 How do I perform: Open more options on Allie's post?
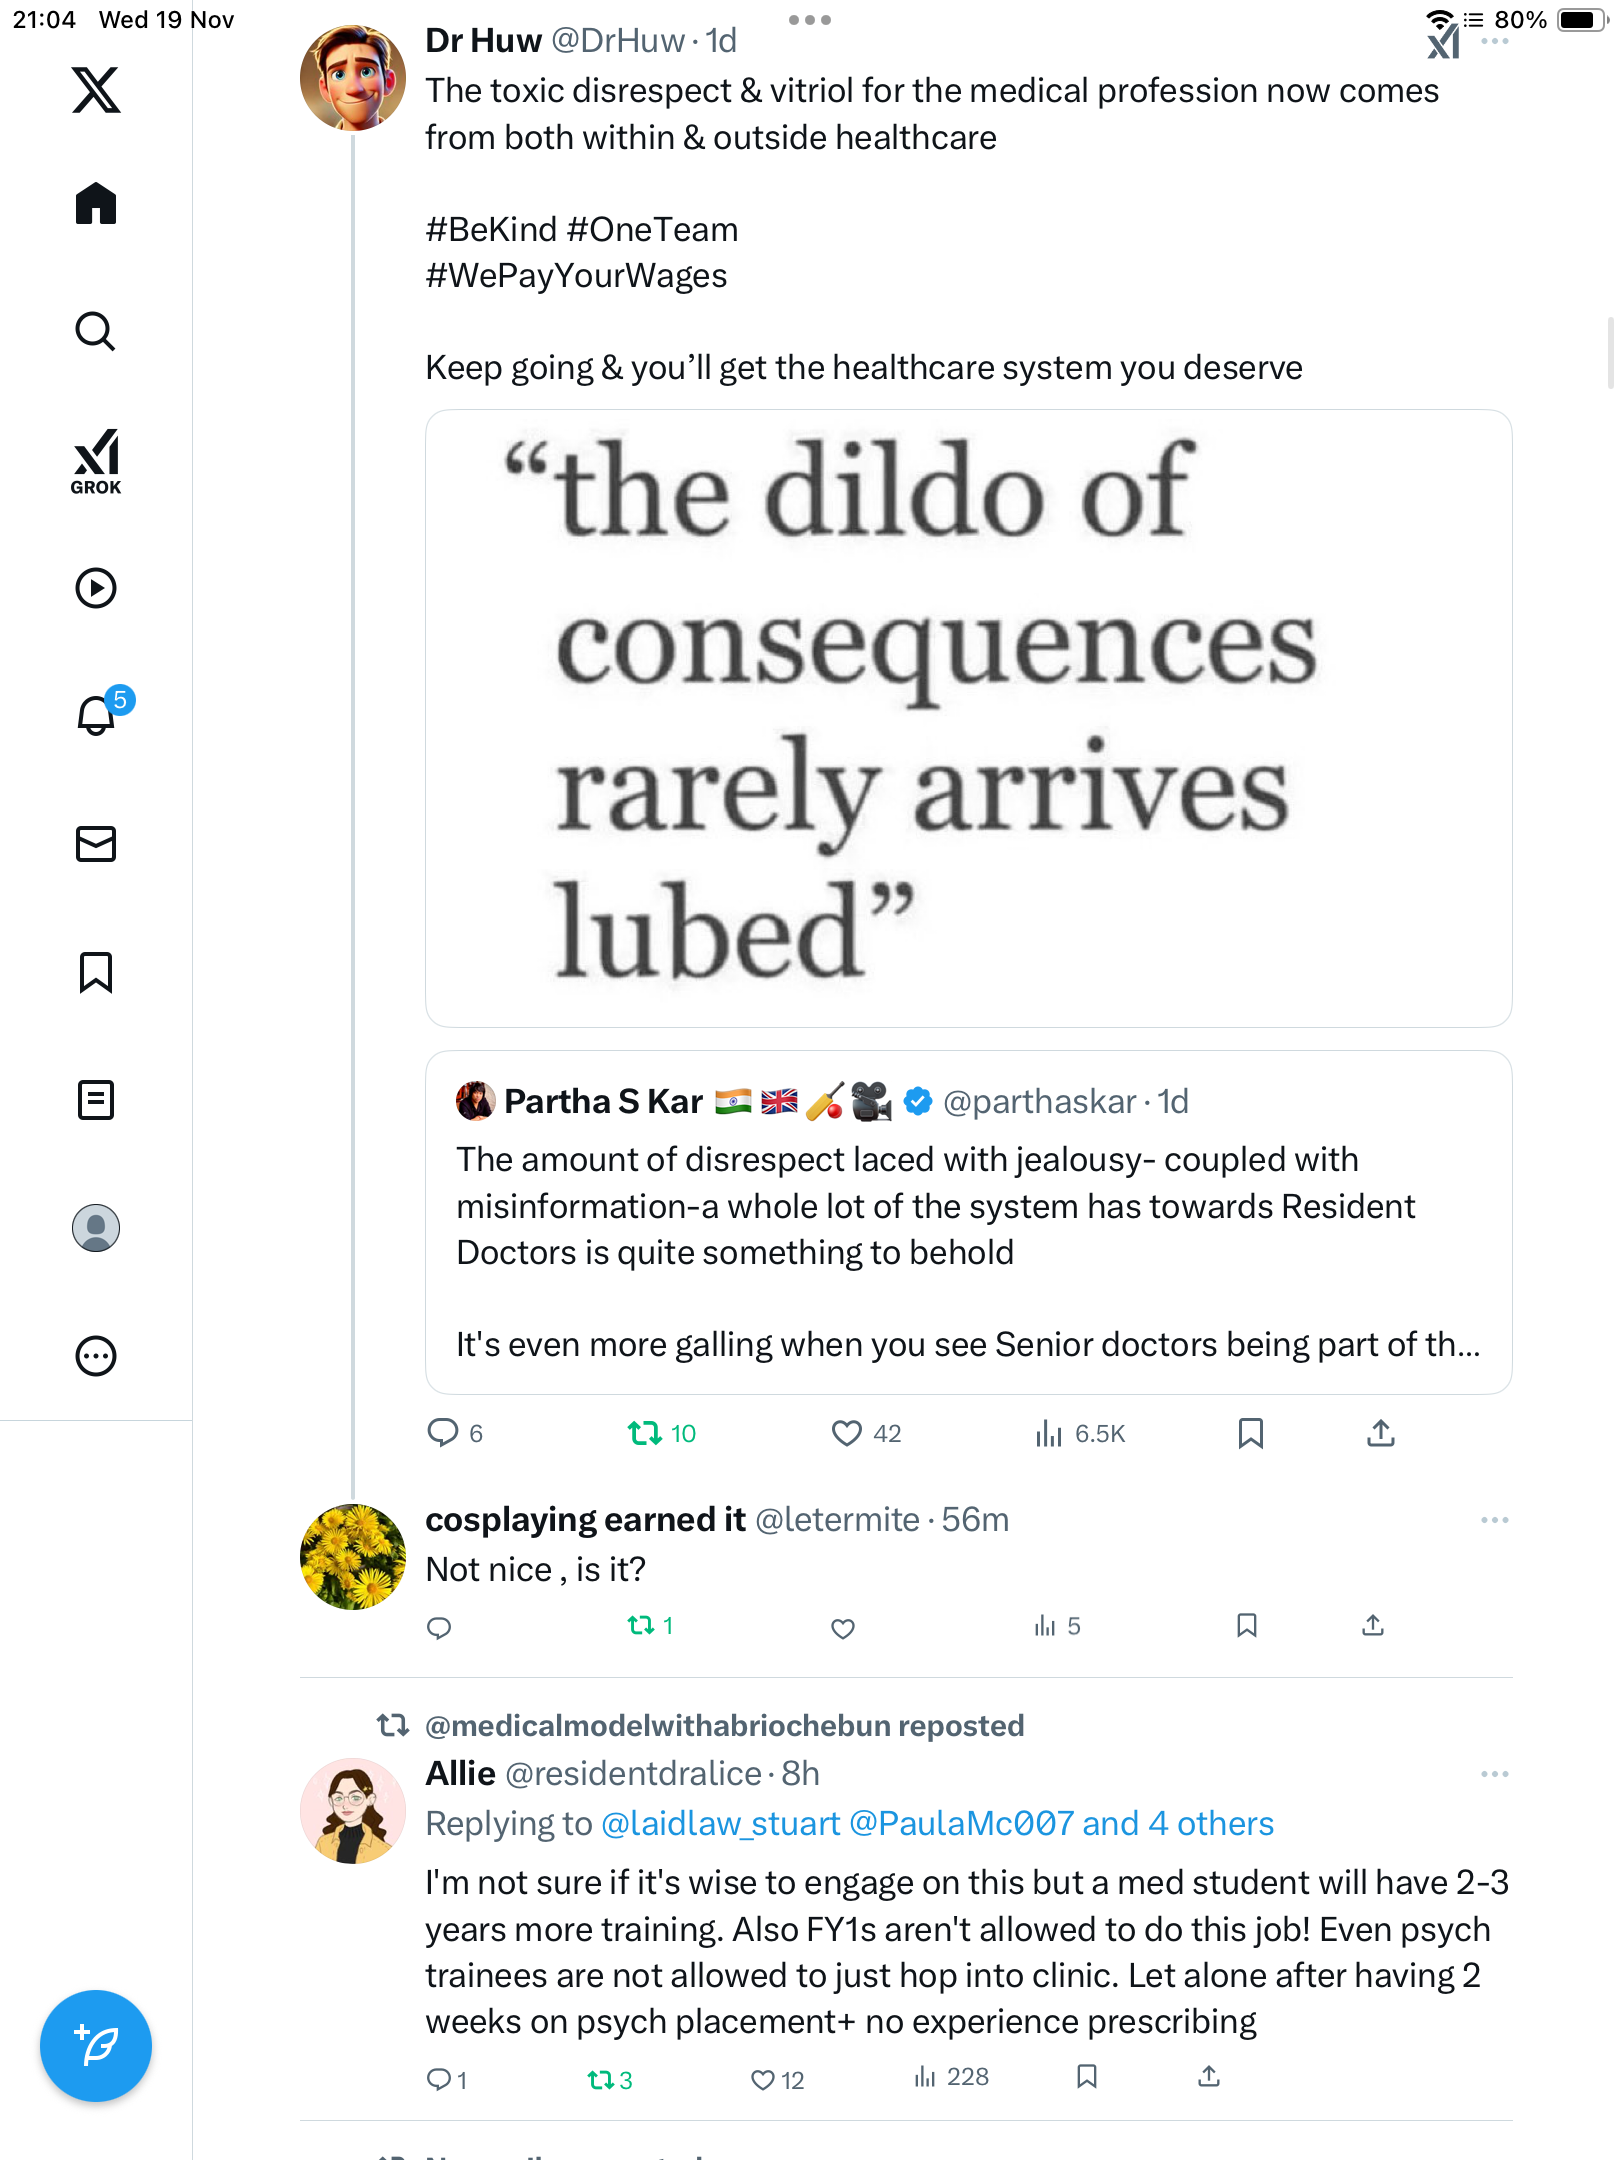pyautogui.click(x=1494, y=1774)
